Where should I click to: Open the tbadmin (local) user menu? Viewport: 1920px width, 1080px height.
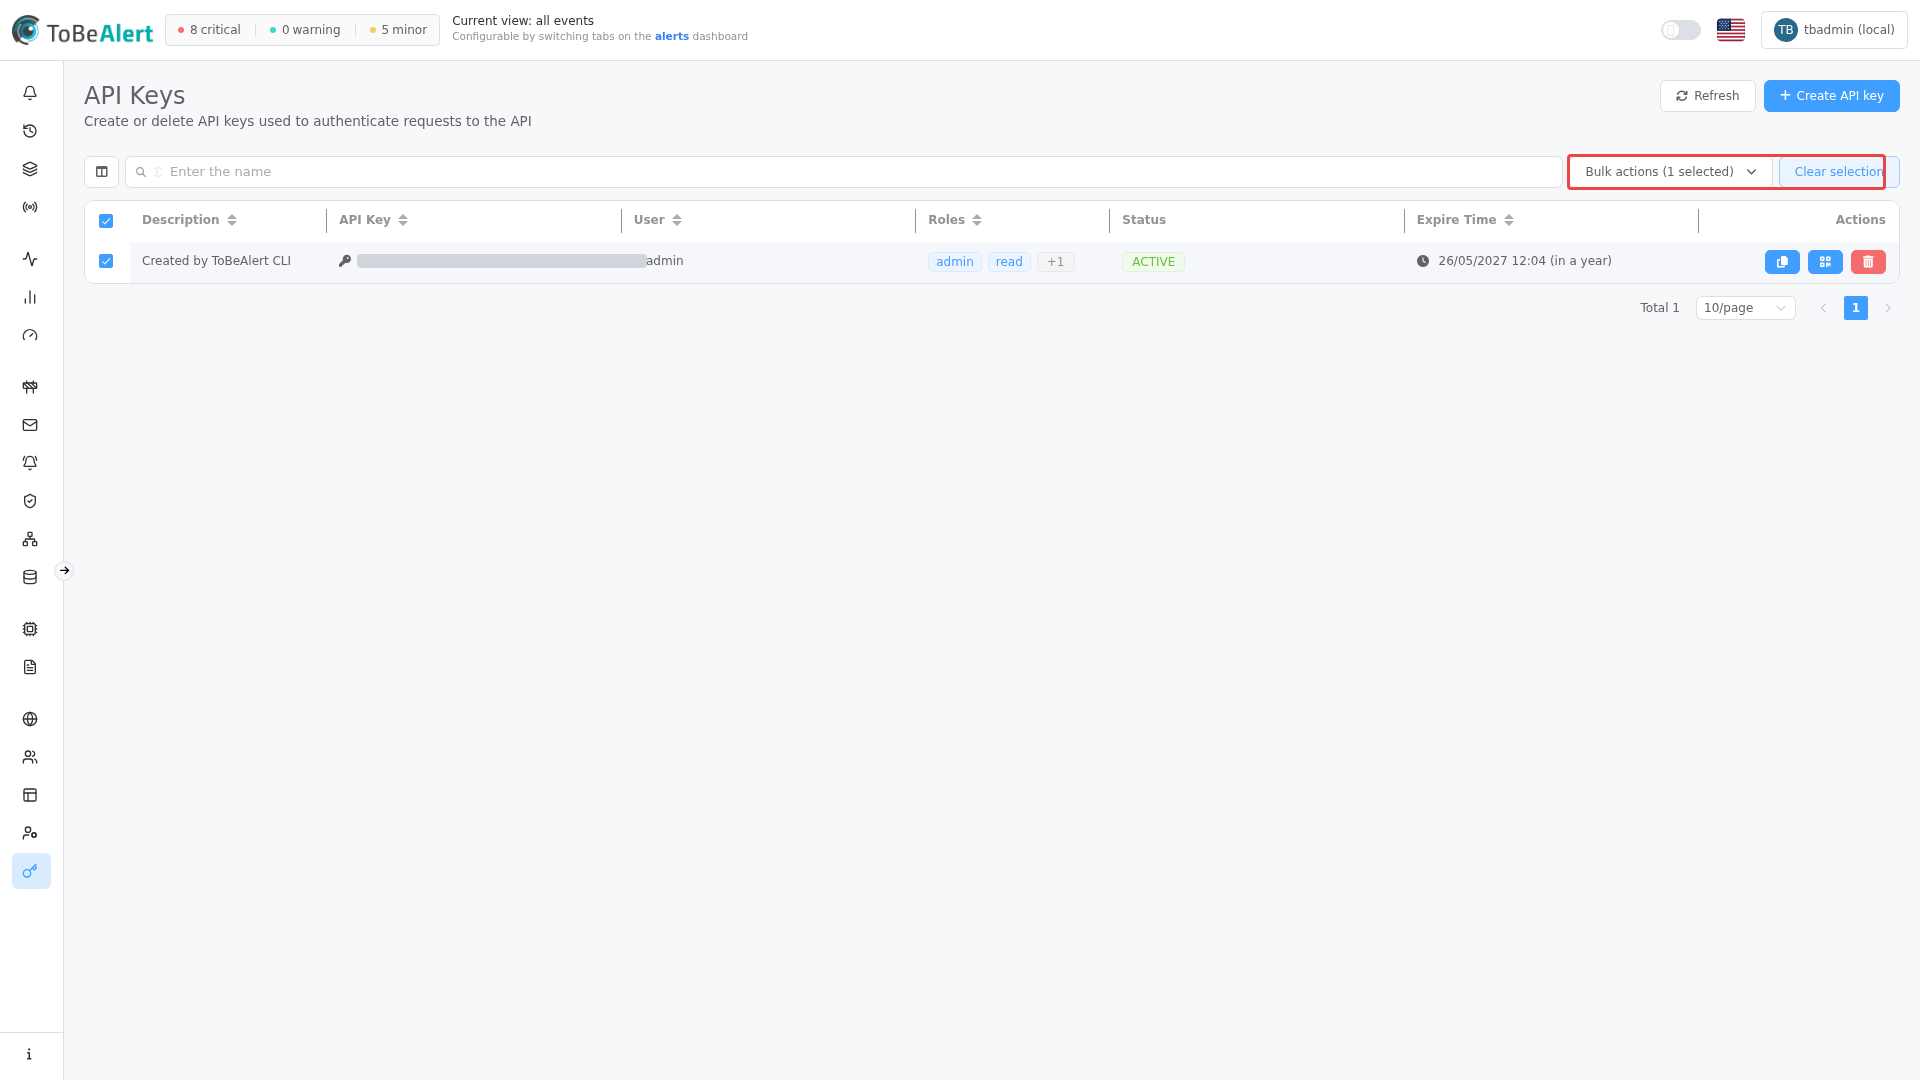tap(1834, 30)
